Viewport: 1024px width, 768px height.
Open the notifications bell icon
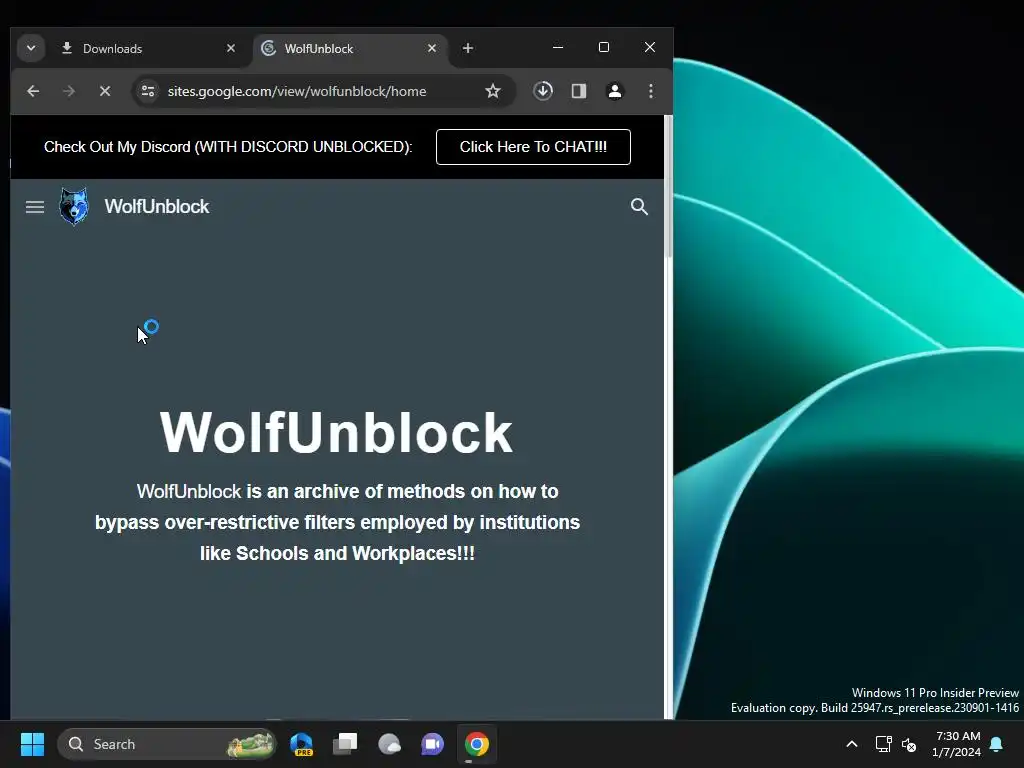(997, 744)
